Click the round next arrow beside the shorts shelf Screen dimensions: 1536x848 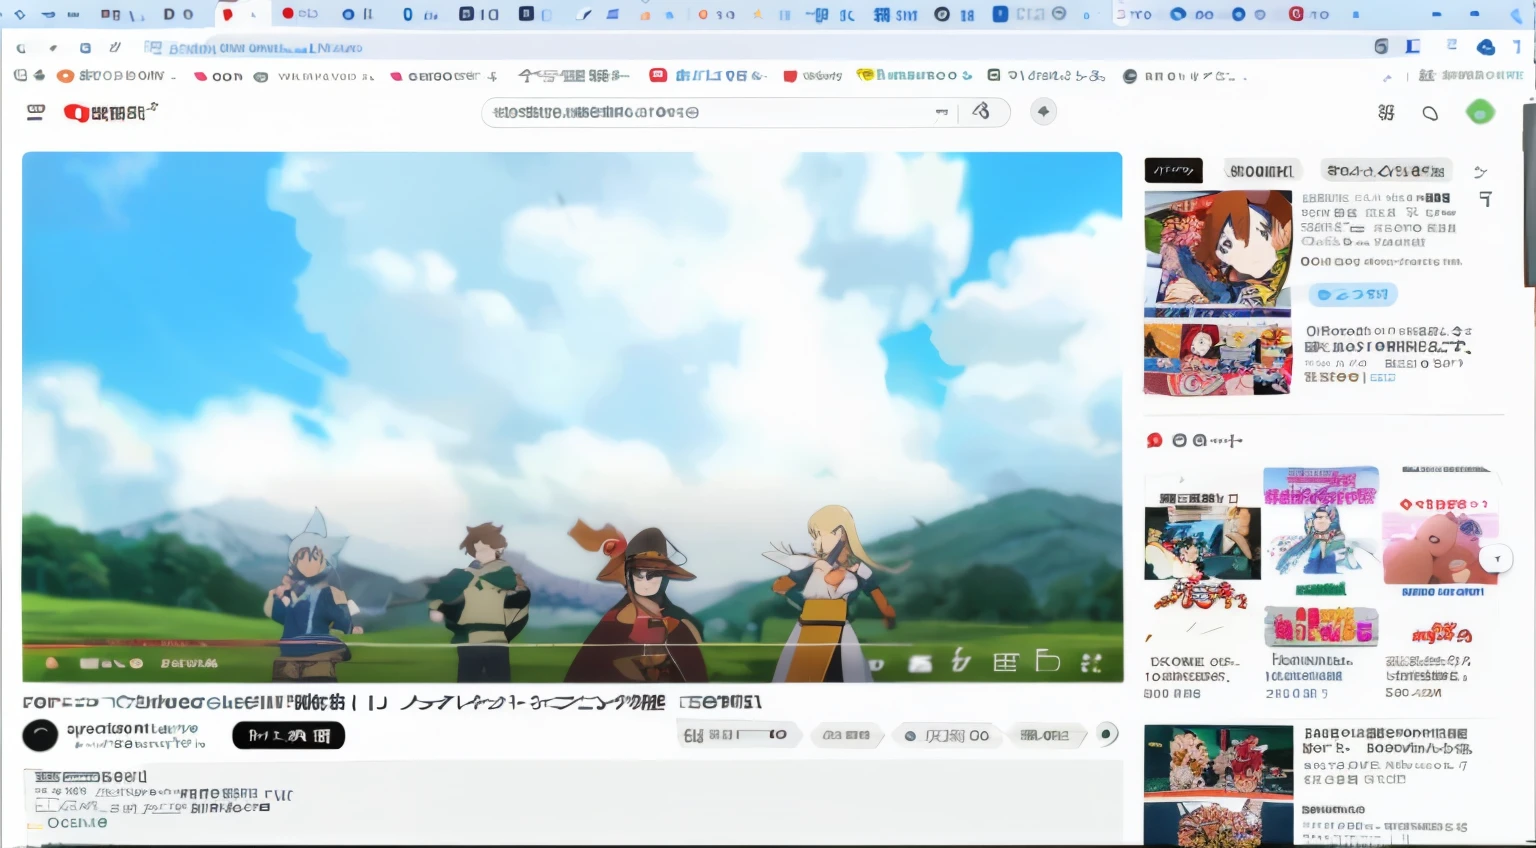pos(1497,559)
